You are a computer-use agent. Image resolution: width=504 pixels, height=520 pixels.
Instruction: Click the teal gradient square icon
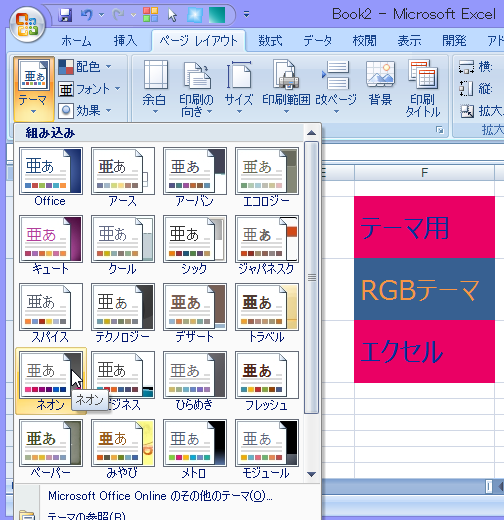tap(217, 15)
